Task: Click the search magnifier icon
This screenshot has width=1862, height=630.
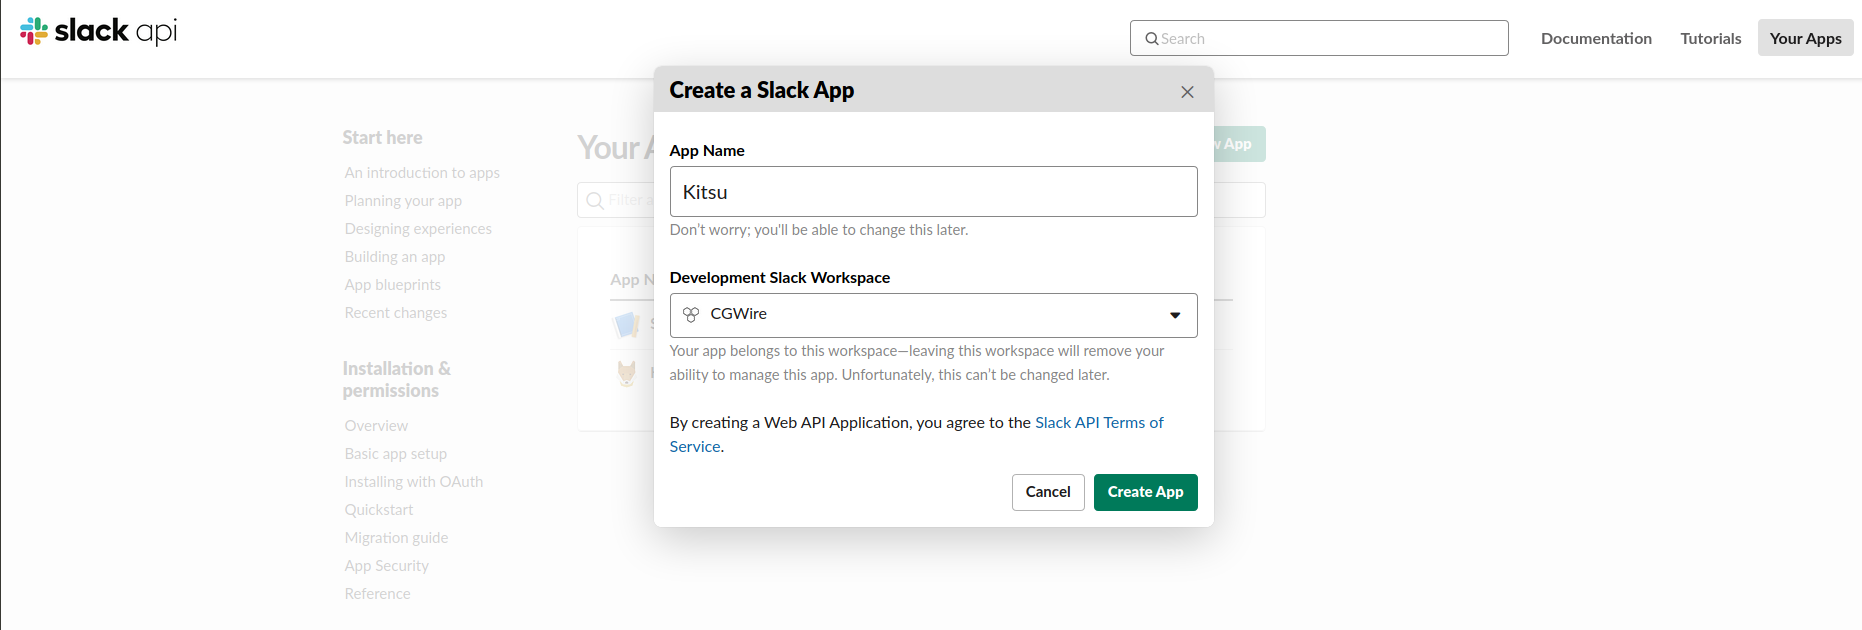Action: click(1152, 39)
